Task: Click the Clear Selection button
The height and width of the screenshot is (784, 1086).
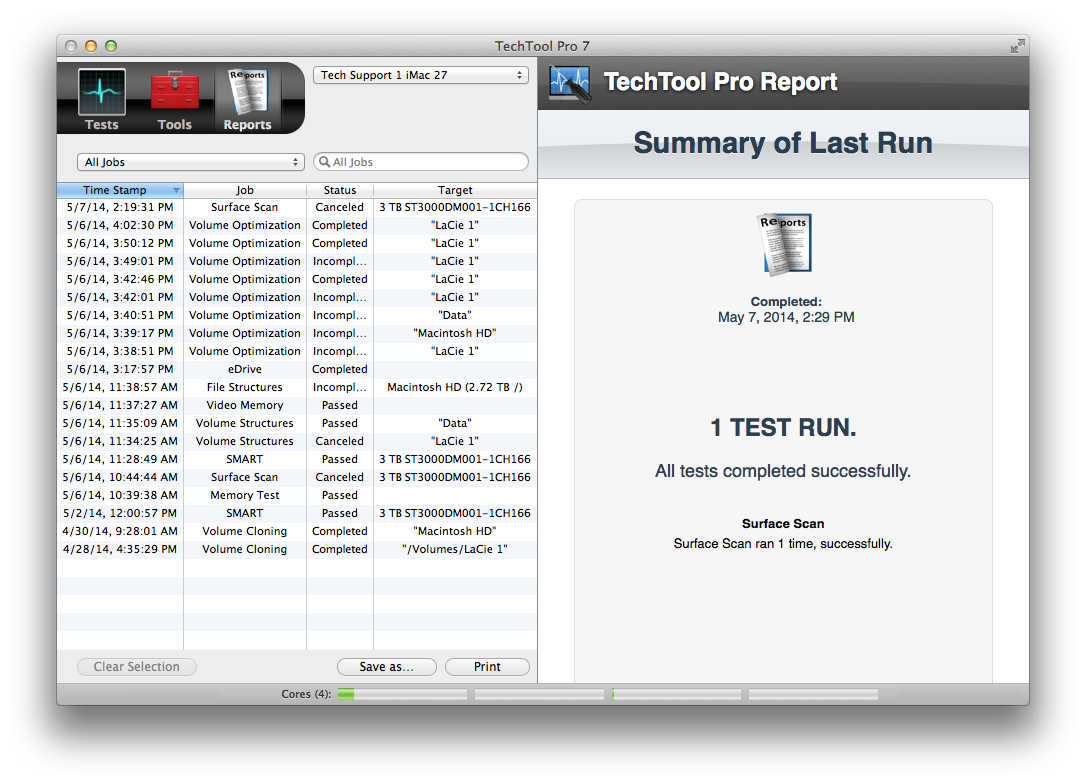Action: tap(136, 666)
